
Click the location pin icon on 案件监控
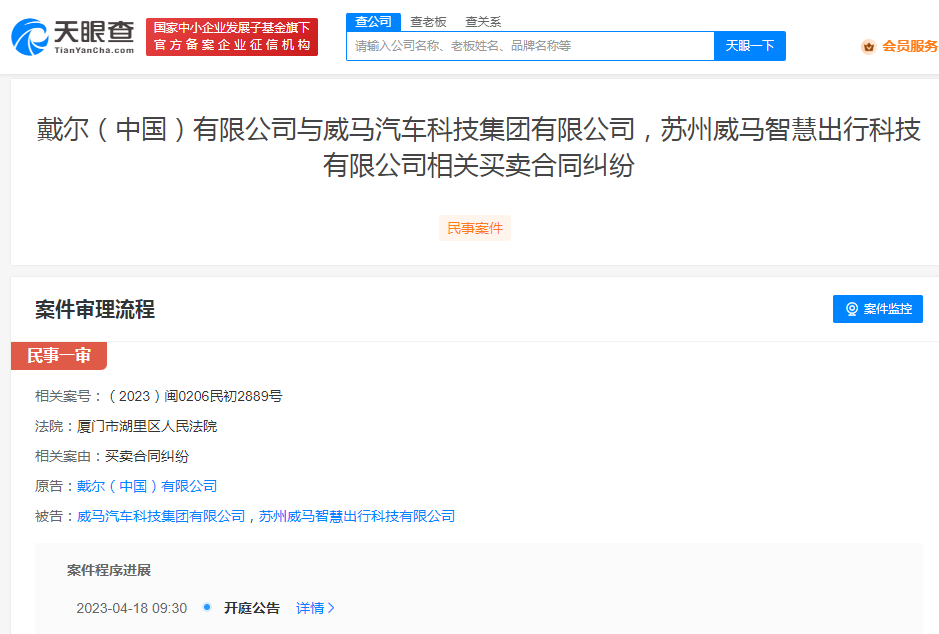851,309
